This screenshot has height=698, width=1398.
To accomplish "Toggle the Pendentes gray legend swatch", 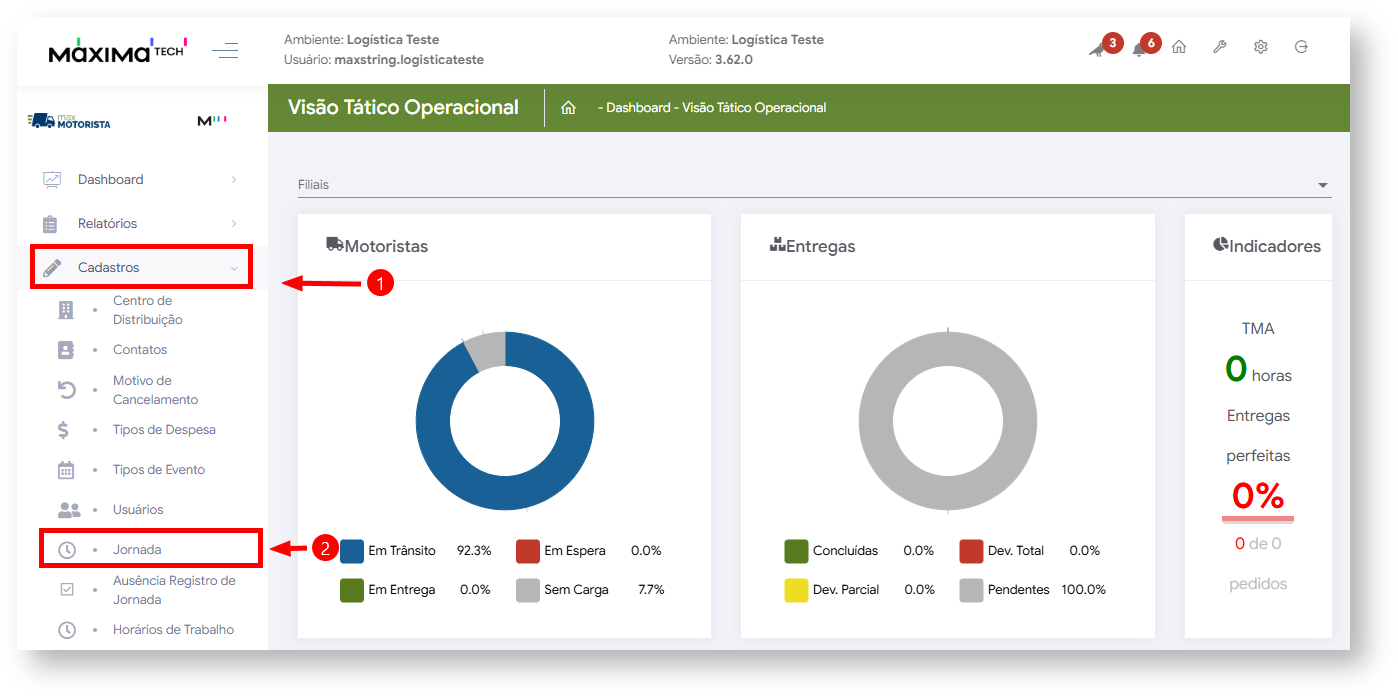I will click(x=971, y=590).
